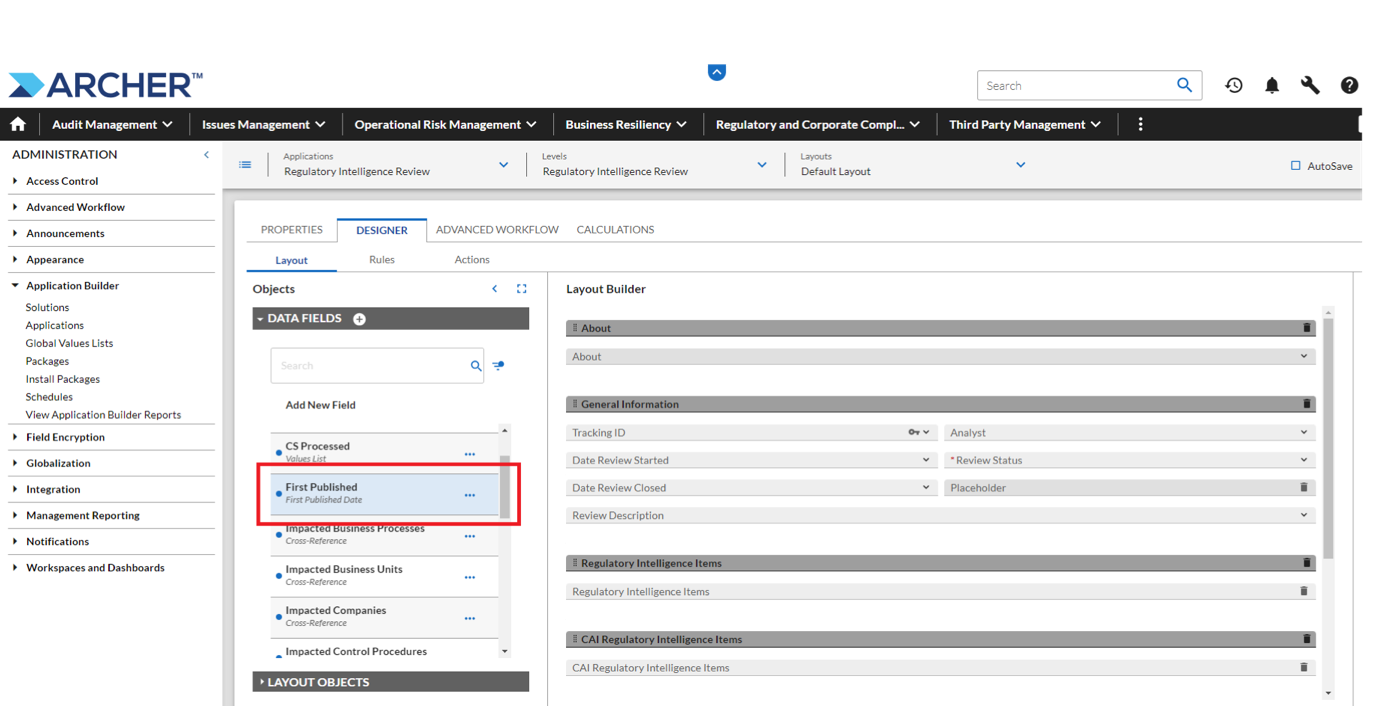Image resolution: width=1376 pixels, height=706 pixels.
Task: Open the Rules sub-tab
Action: click(382, 260)
